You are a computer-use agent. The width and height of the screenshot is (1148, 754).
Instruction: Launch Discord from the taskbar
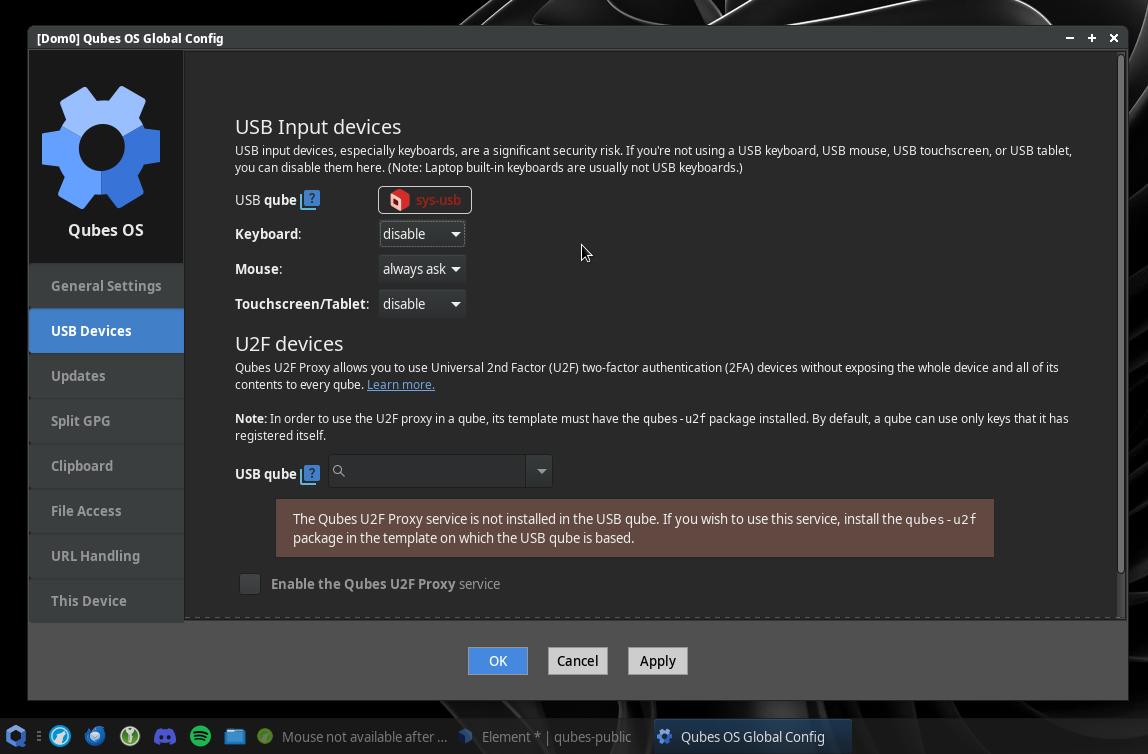(165, 737)
